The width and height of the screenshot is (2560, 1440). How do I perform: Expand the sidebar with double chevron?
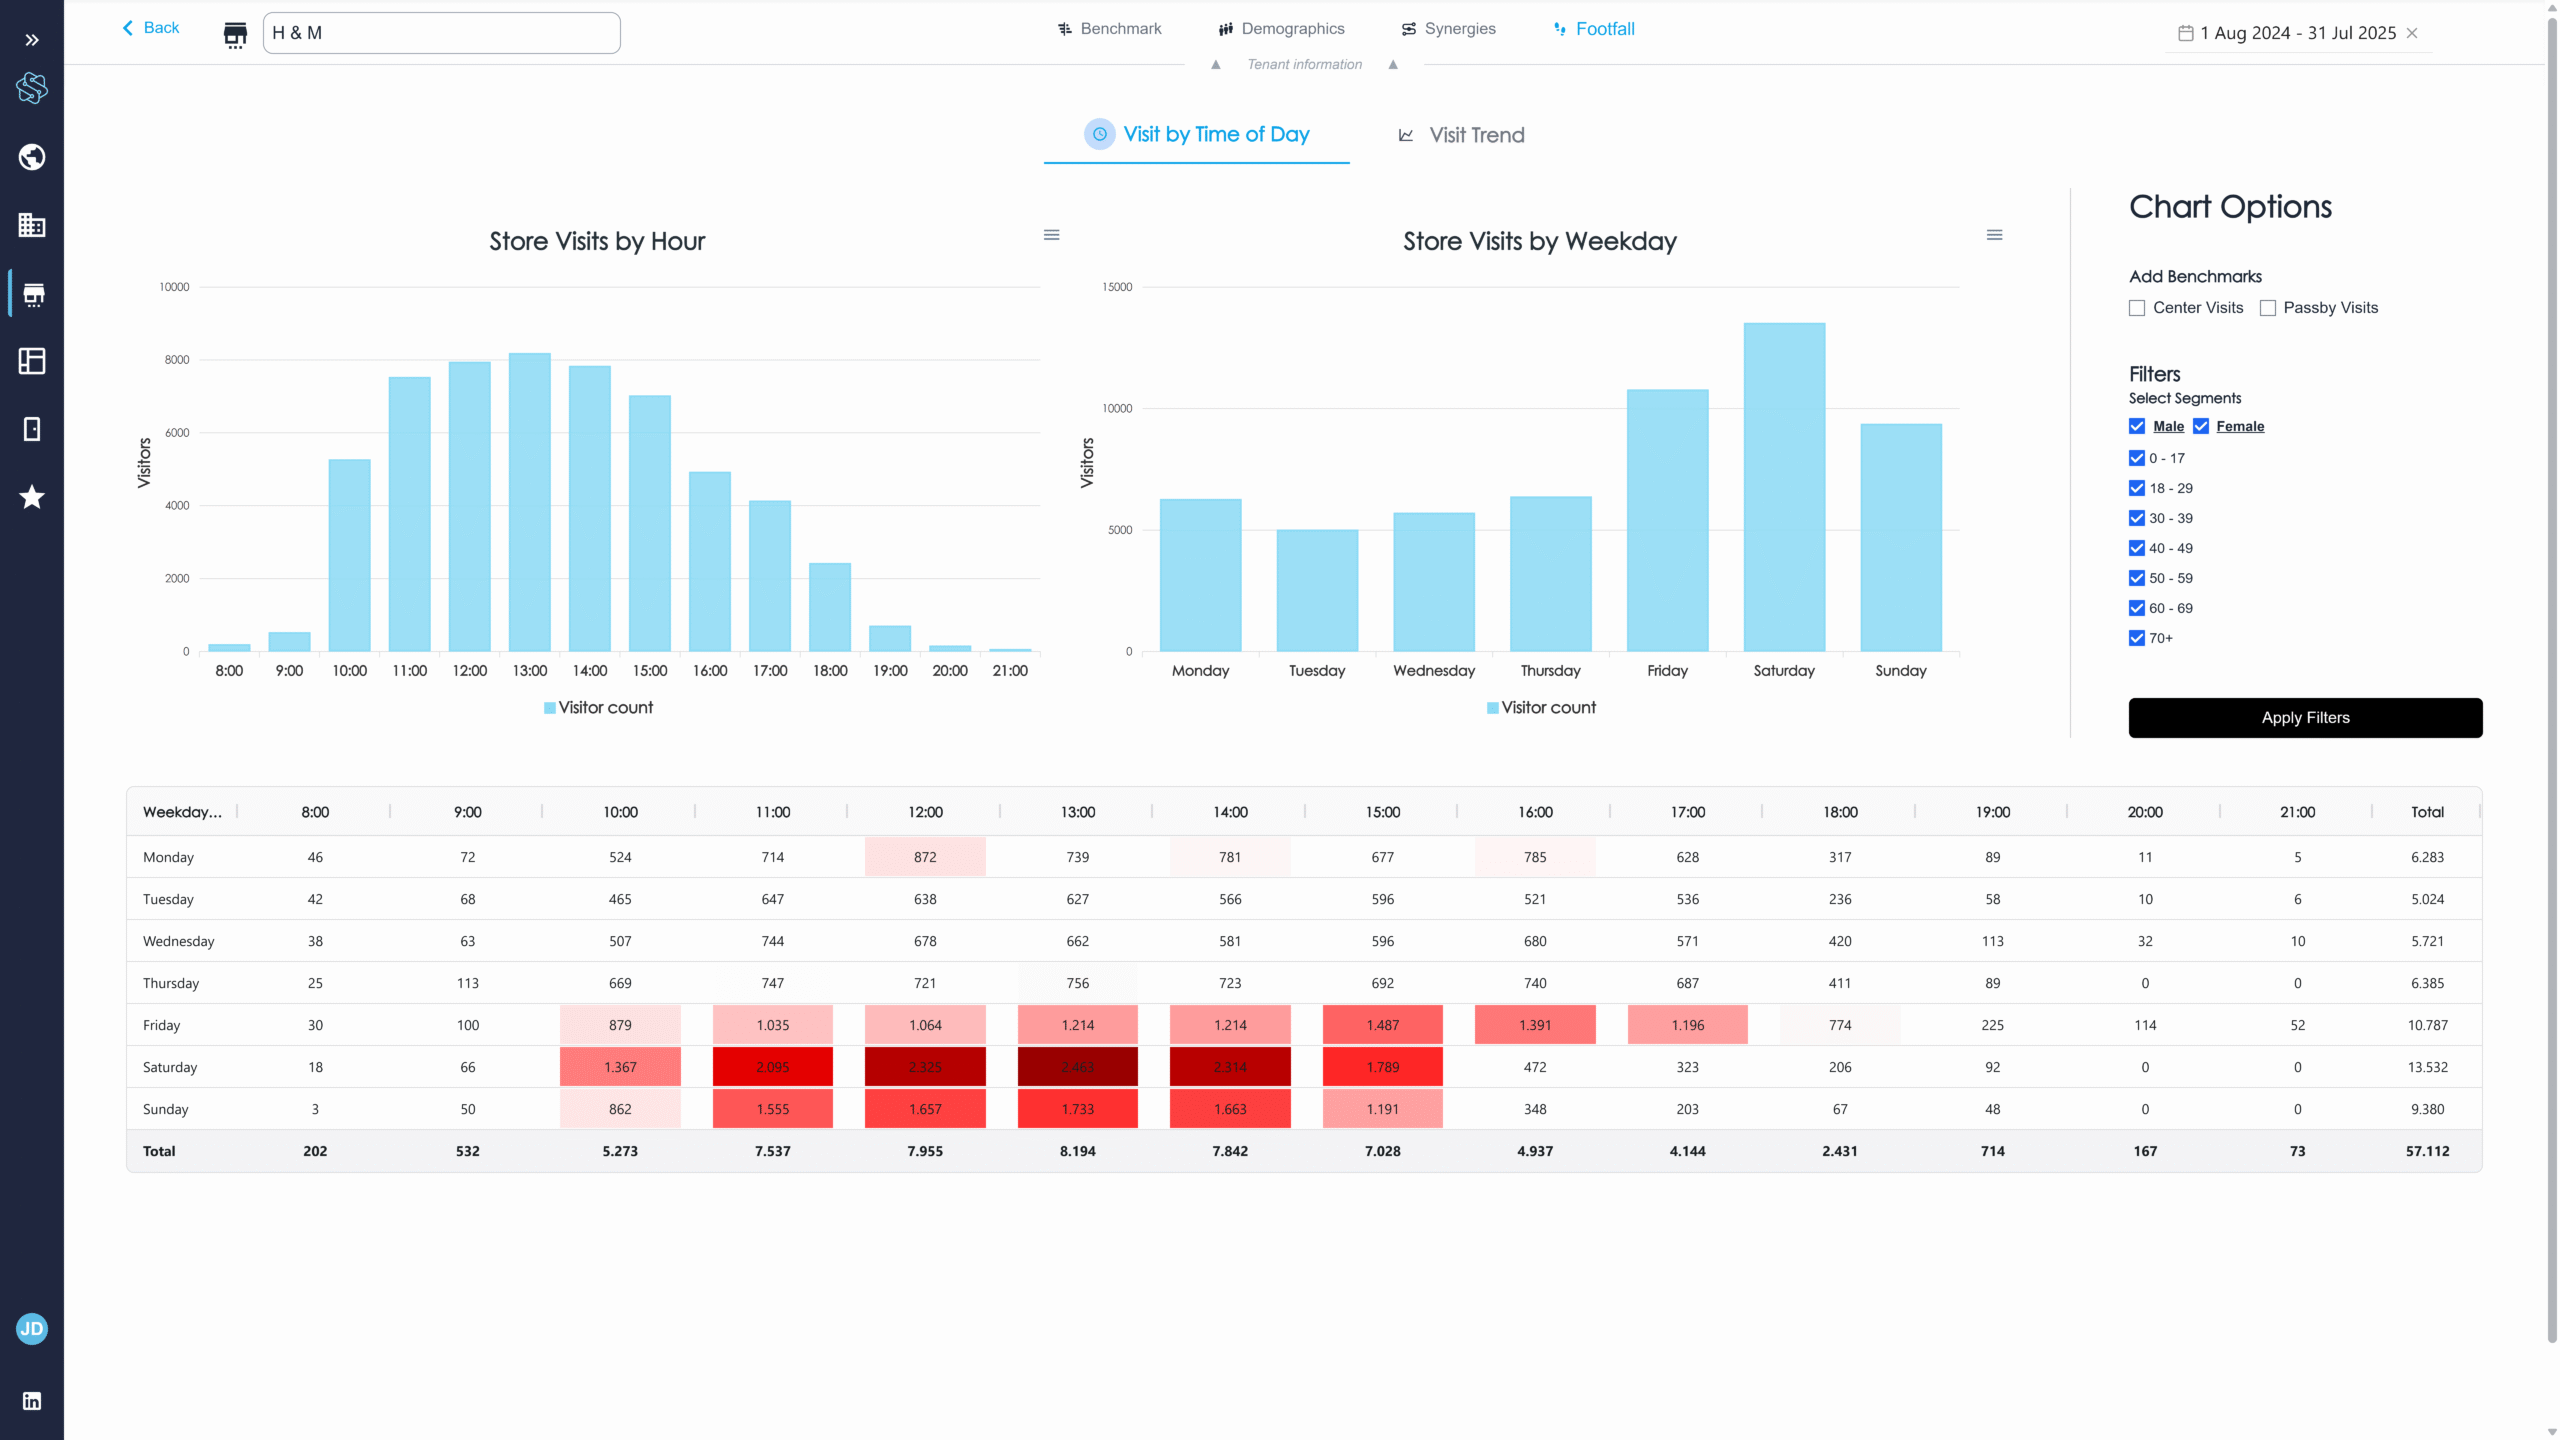click(x=32, y=40)
